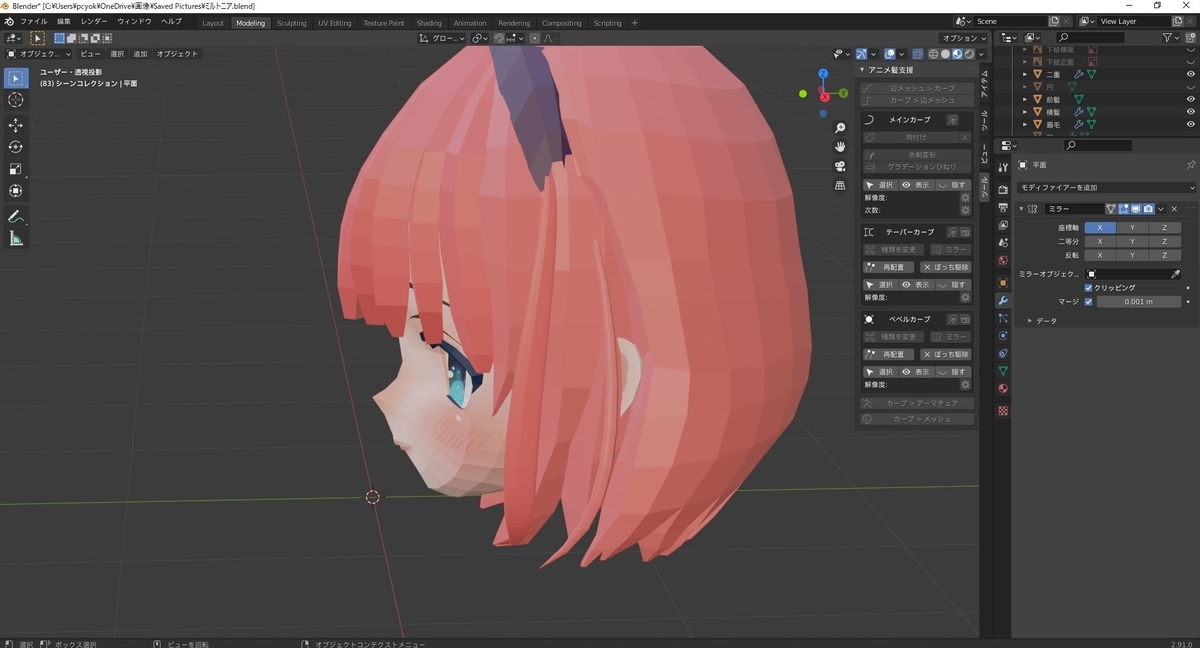Image resolution: width=1200 pixels, height=648 pixels.
Task: Open the ファイル menu
Action: [33, 21]
